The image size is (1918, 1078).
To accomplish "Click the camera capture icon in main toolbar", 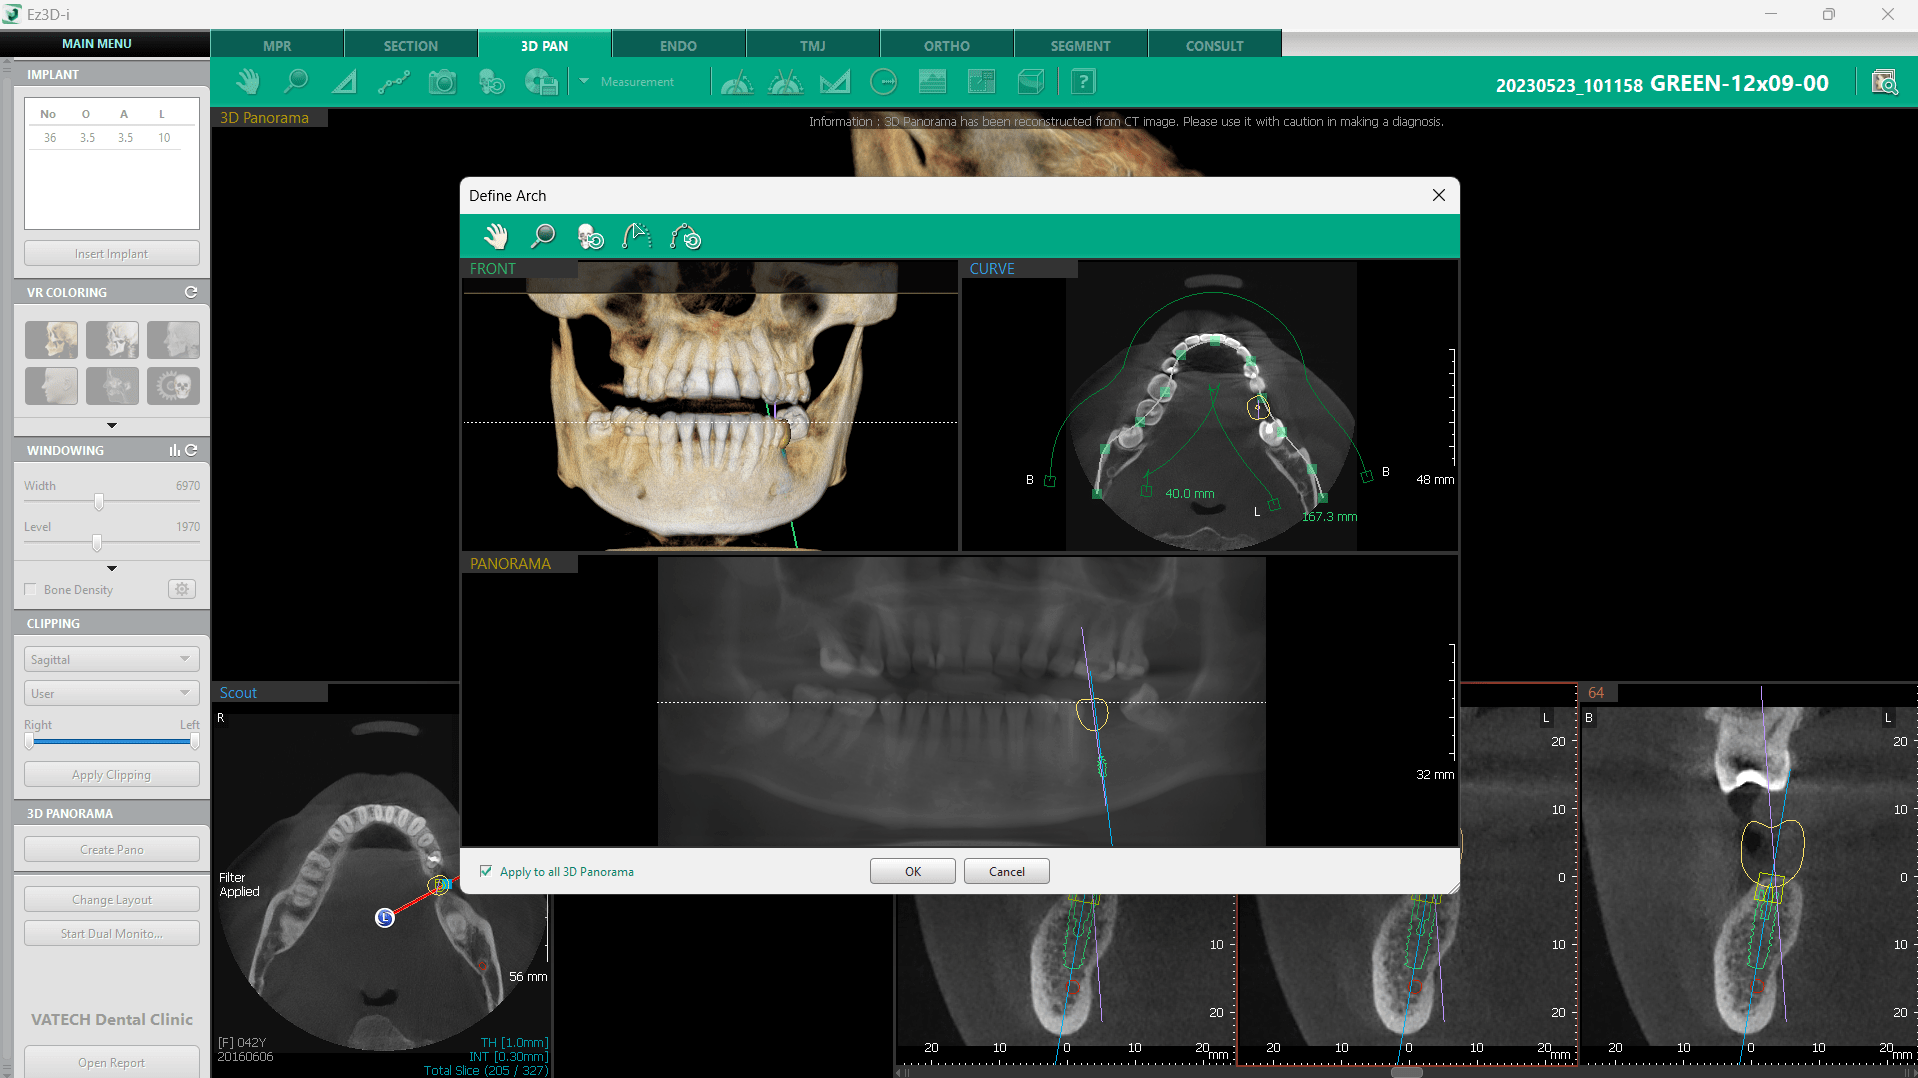I will 442,82.
